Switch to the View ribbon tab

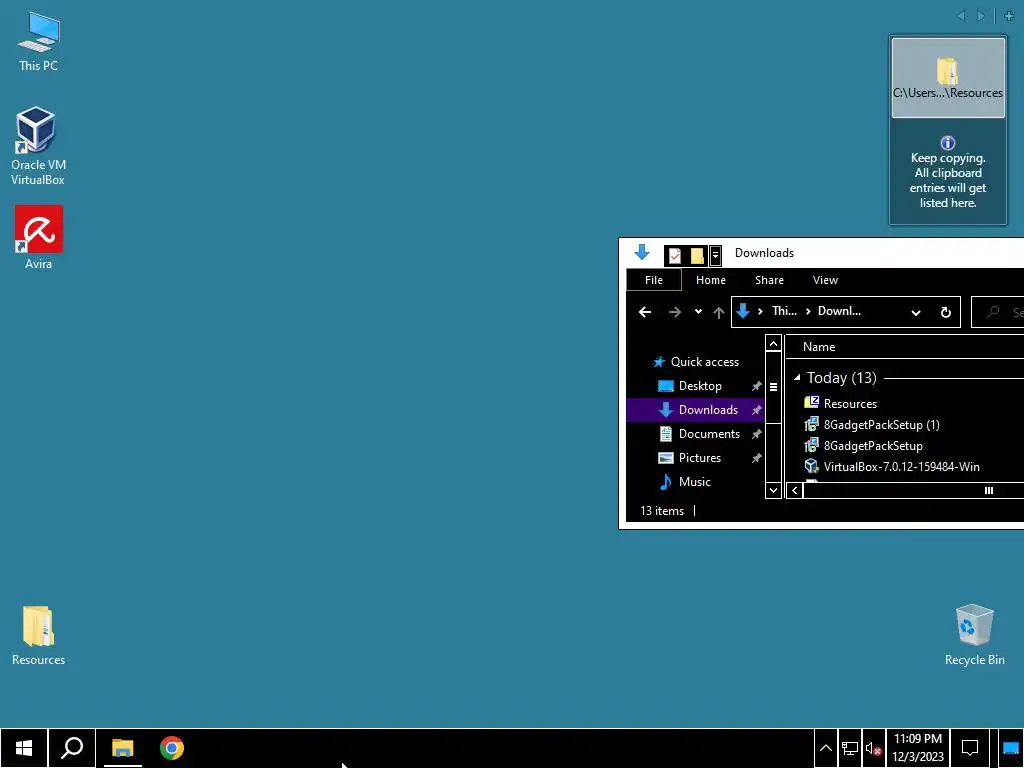pyautogui.click(x=825, y=280)
